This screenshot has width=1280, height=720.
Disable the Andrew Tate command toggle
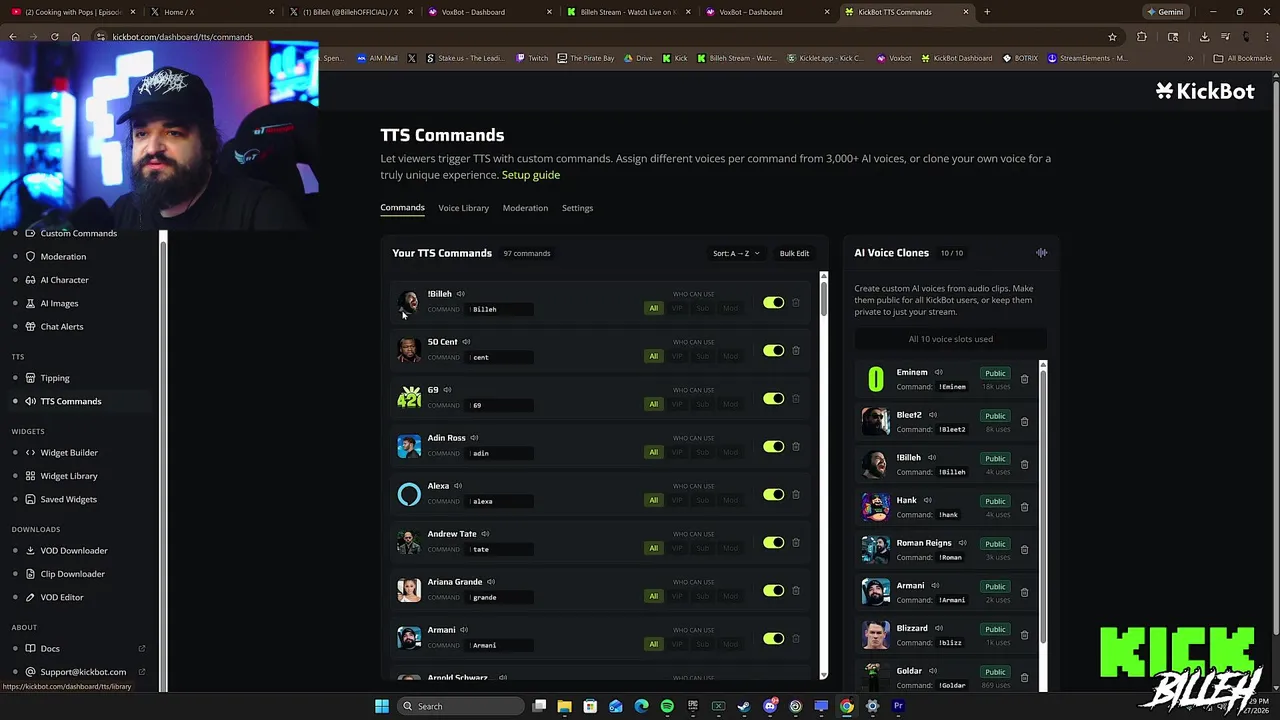pyautogui.click(x=773, y=543)
